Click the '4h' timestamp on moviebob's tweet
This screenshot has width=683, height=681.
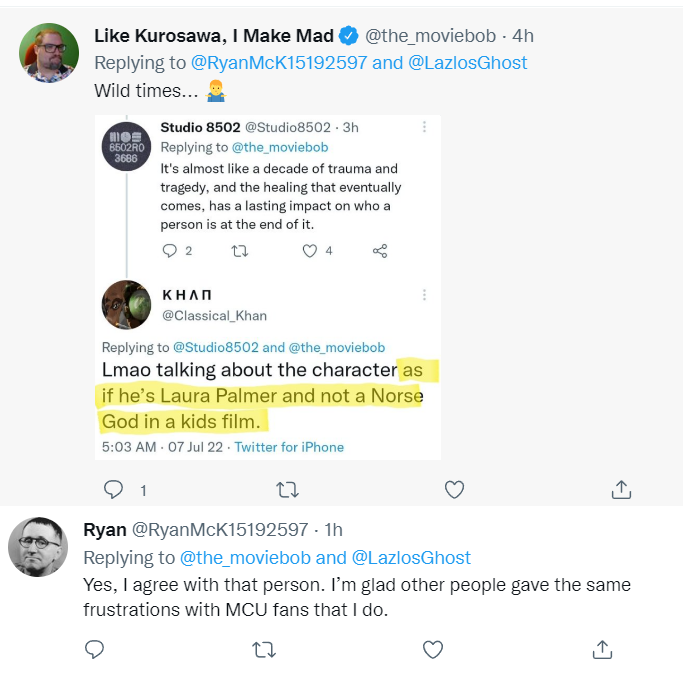pos(522,36)
